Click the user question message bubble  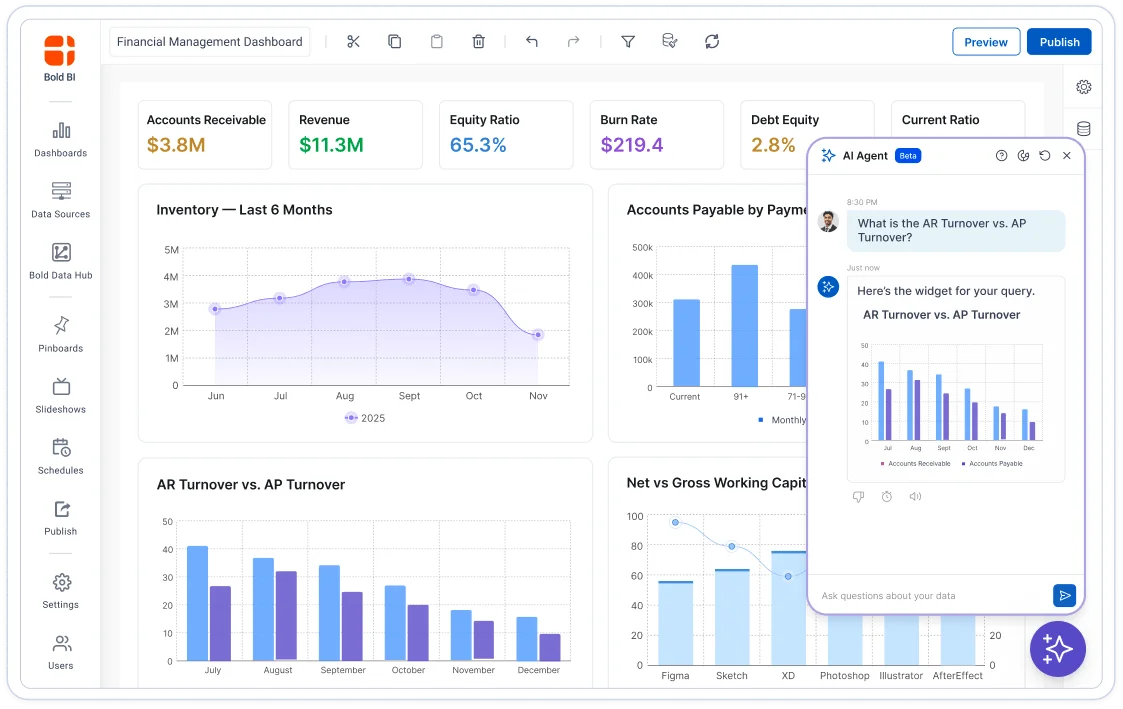(955, 231)
